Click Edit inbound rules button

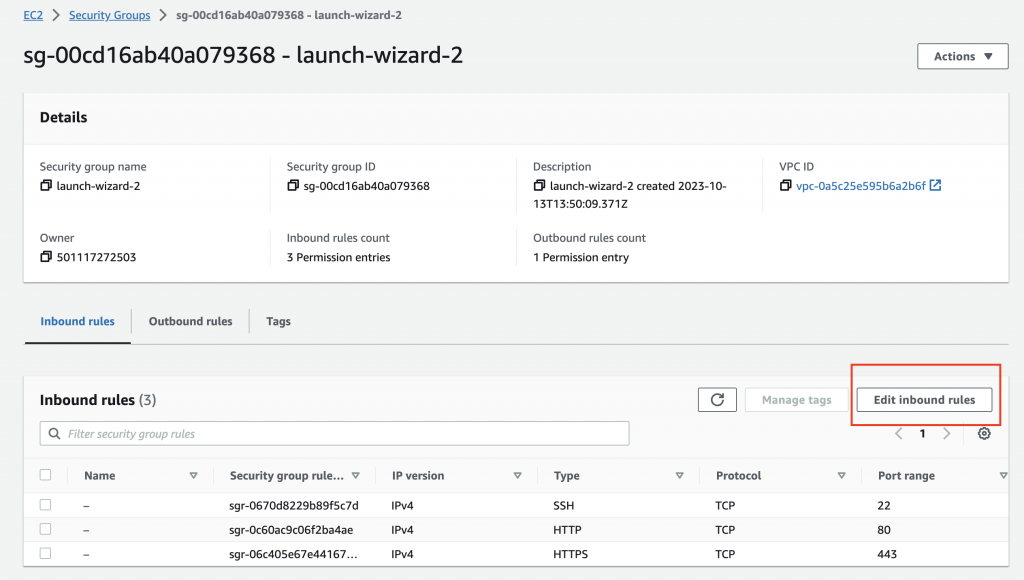[924, 400]
